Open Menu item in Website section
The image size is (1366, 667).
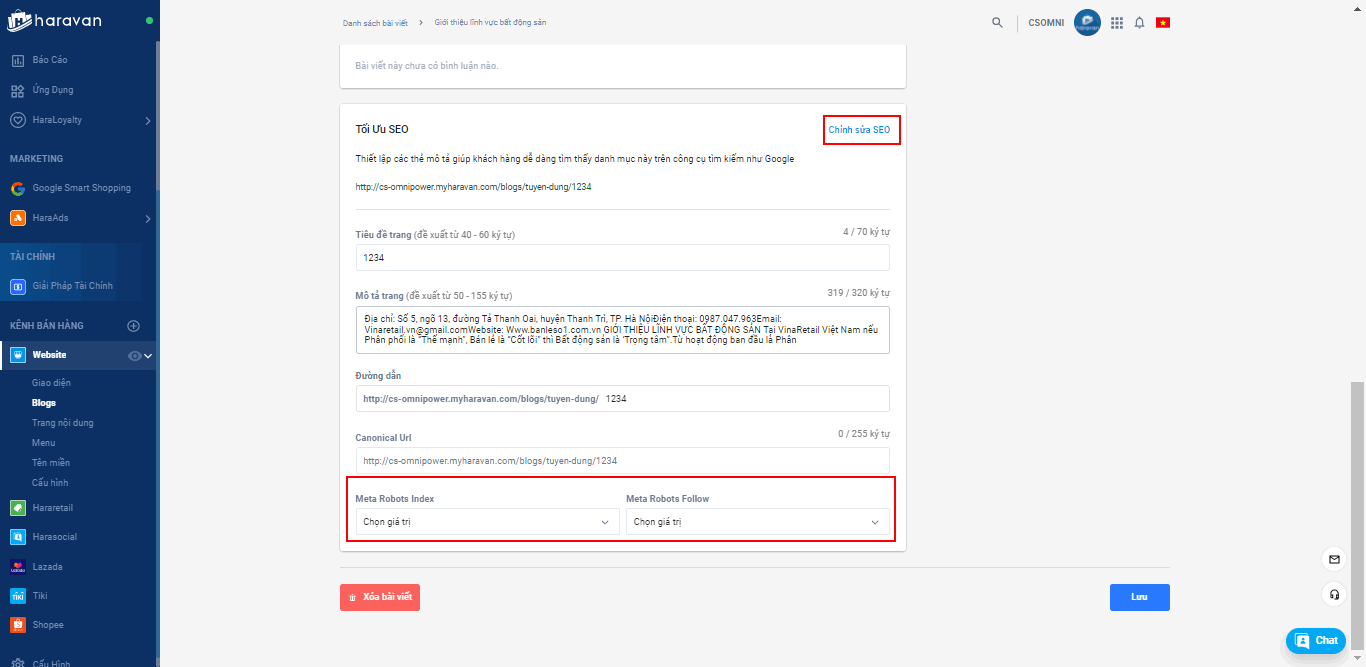click(44, 443)
